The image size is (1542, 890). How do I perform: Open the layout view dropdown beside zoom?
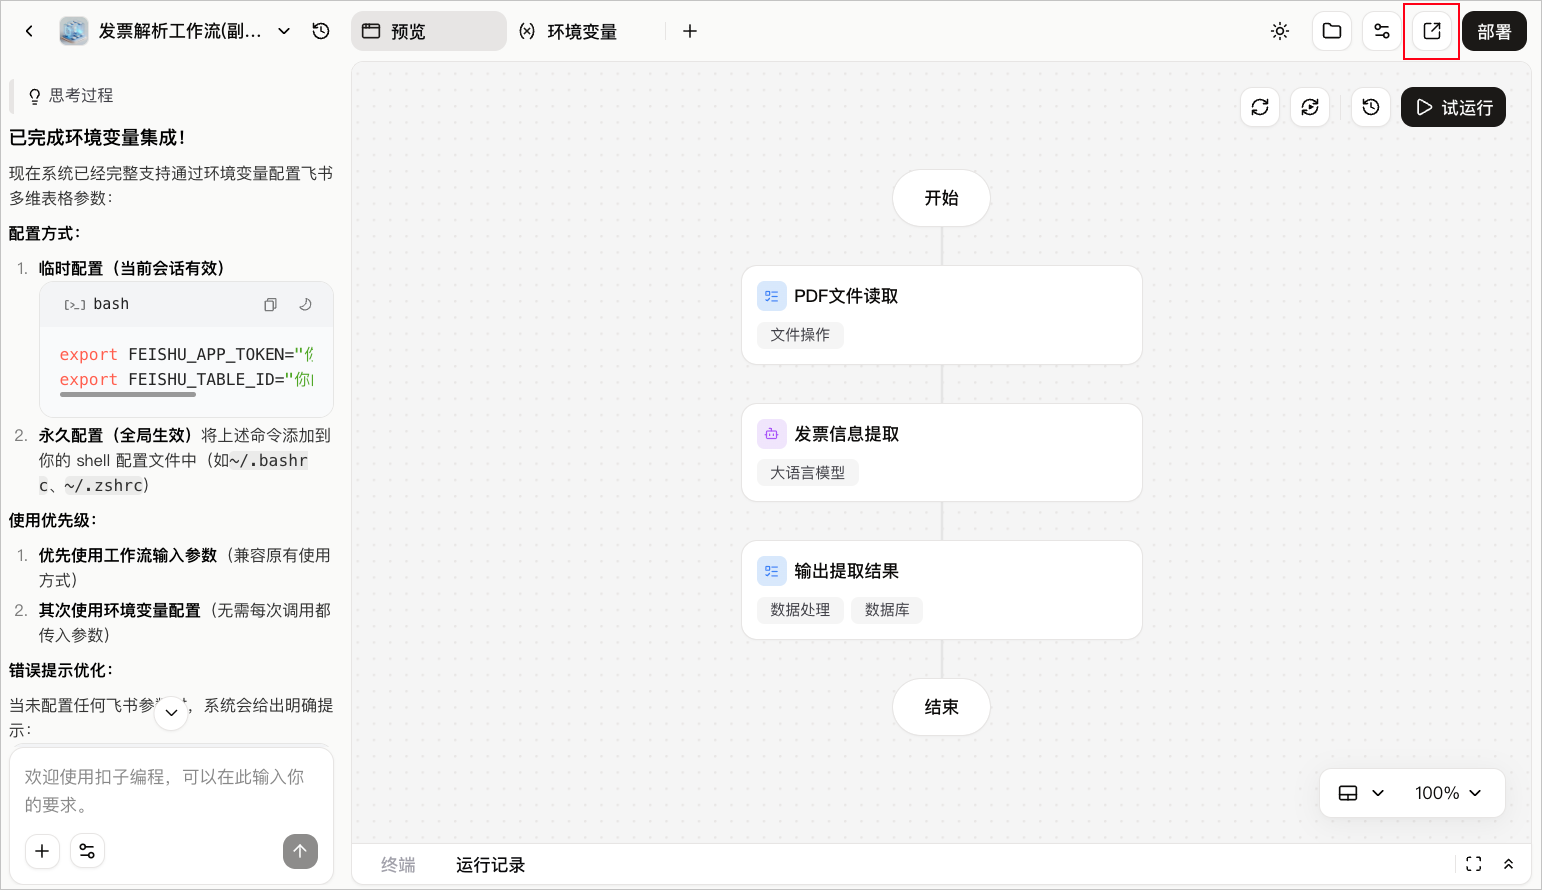pyautogui.click(x=1361, y=793)
